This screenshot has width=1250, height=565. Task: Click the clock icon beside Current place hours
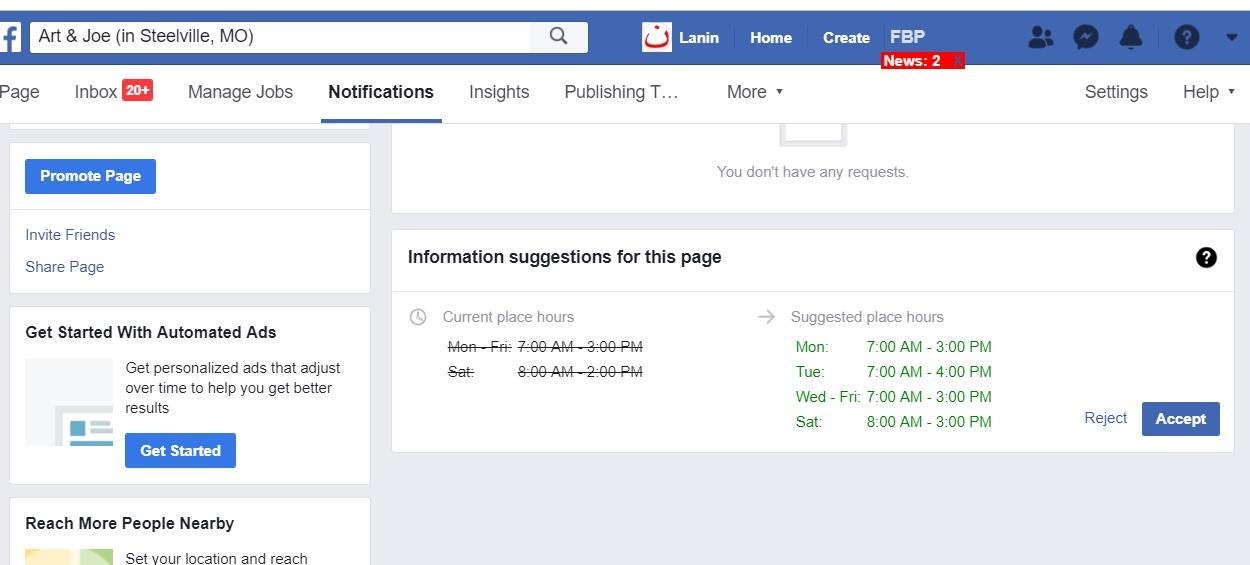click(418, 317)
